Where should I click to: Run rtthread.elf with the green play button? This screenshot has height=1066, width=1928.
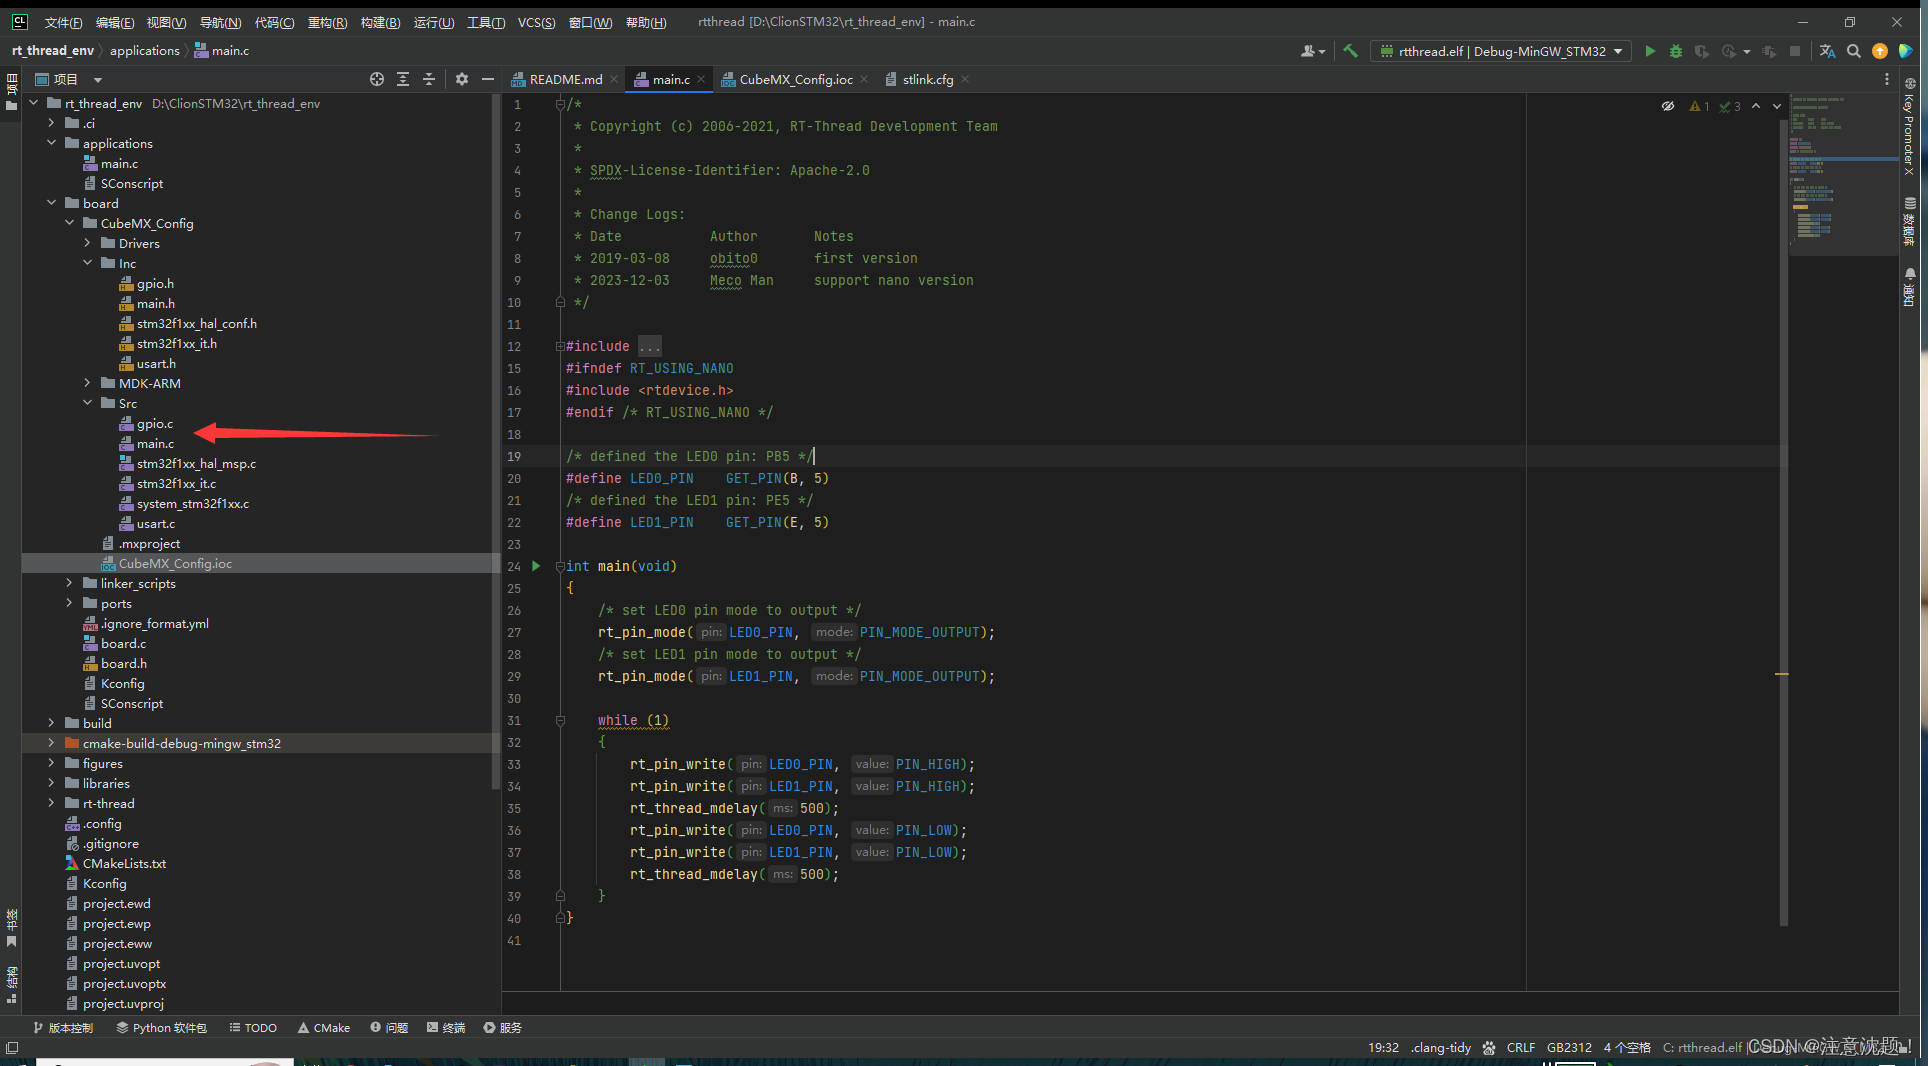[x=1650, y=51]
